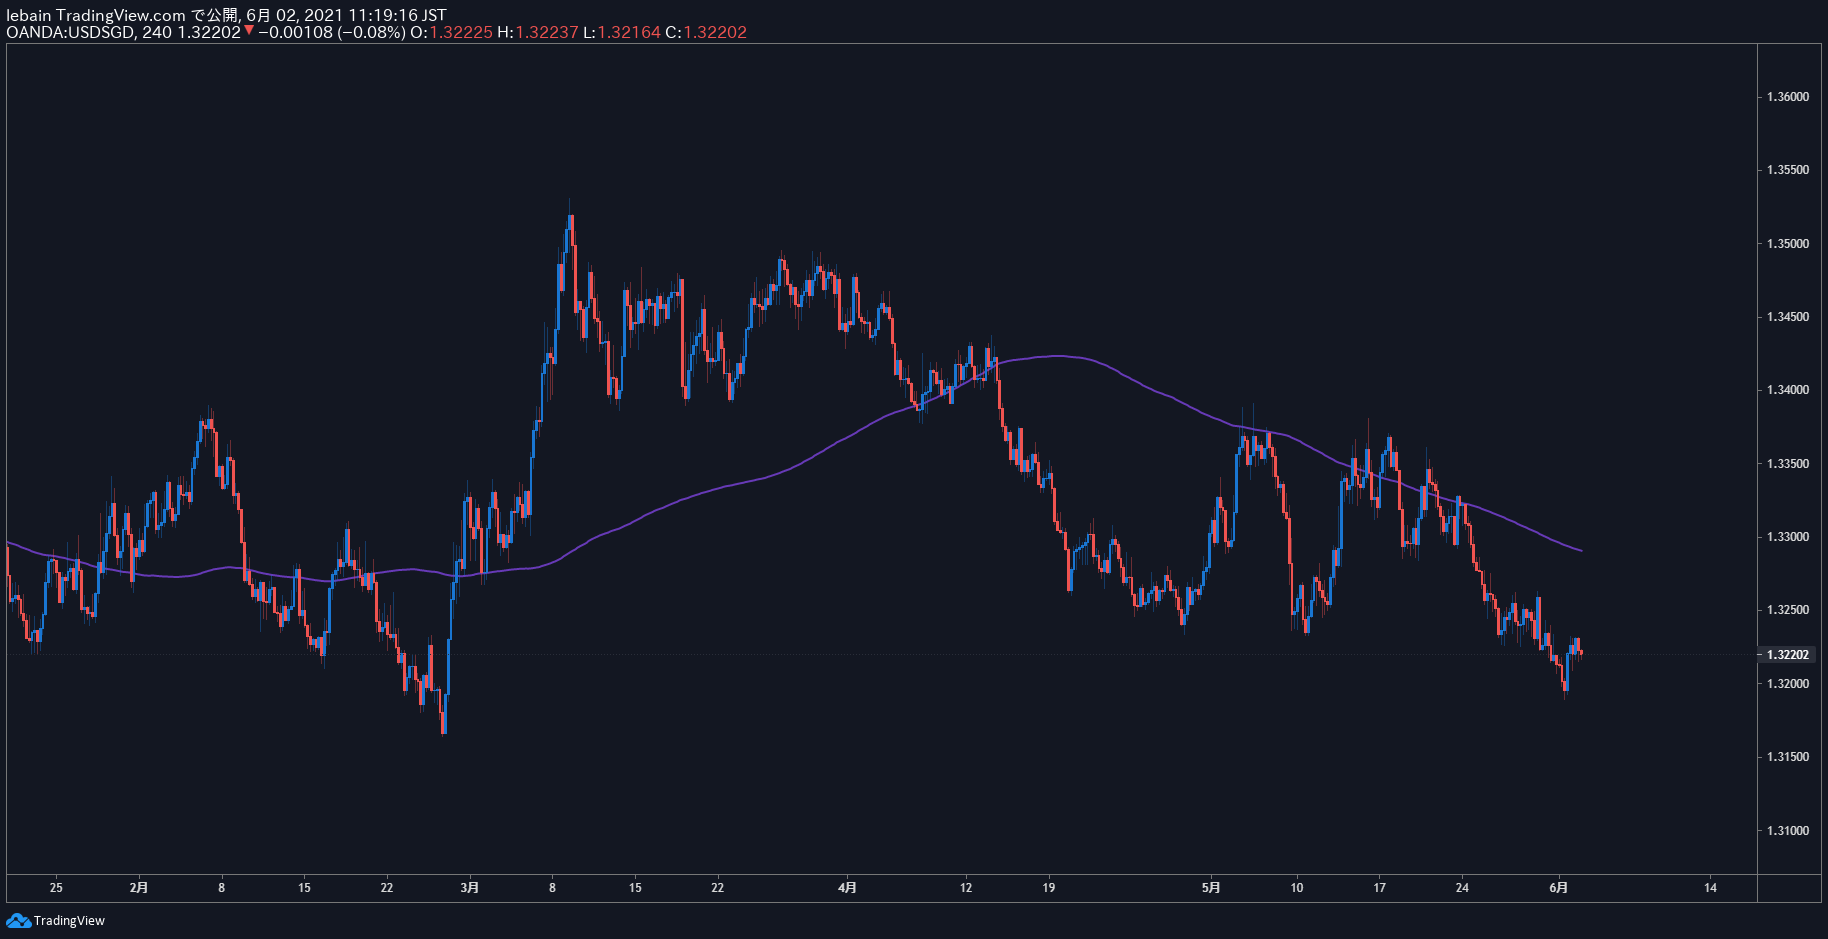The height and width of the screenshot is (939, 1828).
Task: Click the high value H:1.32237
Action: click(538, 32)
